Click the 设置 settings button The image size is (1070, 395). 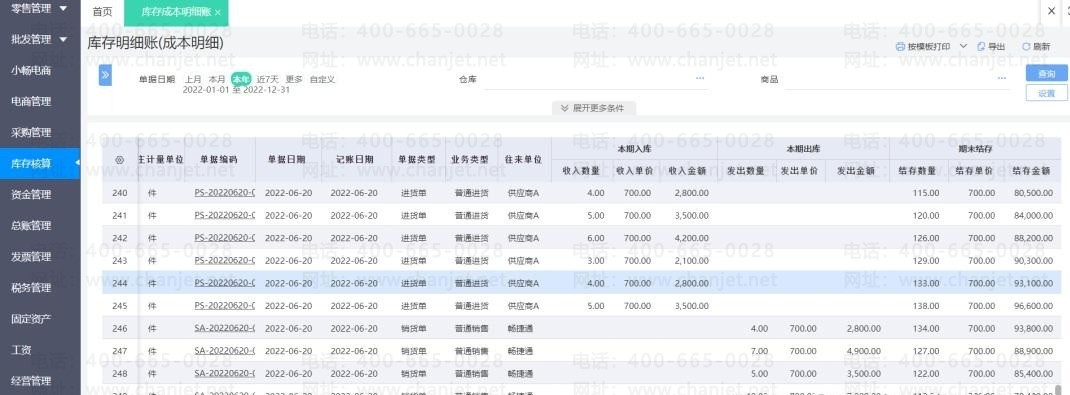click(x=1046, y=93)
